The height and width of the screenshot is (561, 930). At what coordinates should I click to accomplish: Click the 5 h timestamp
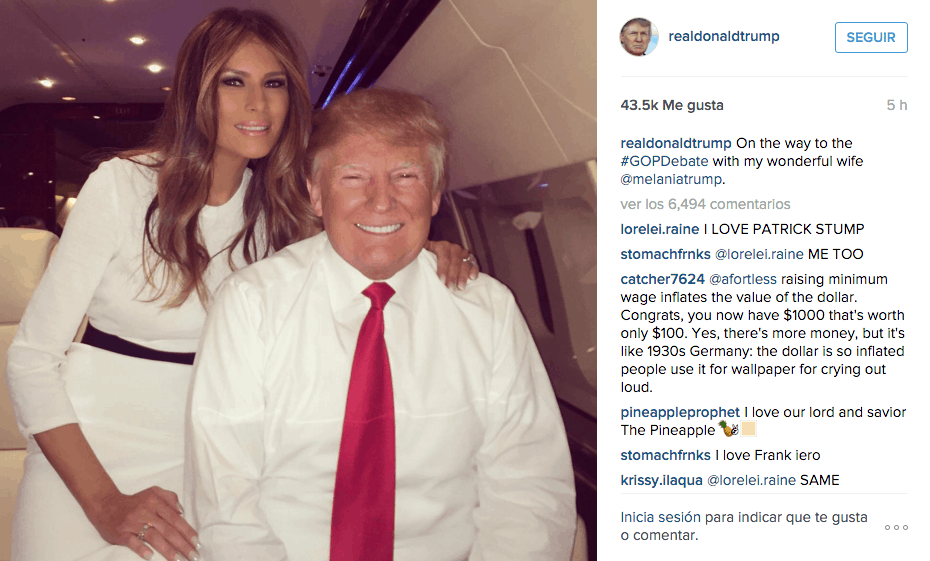tap(897, 106)
